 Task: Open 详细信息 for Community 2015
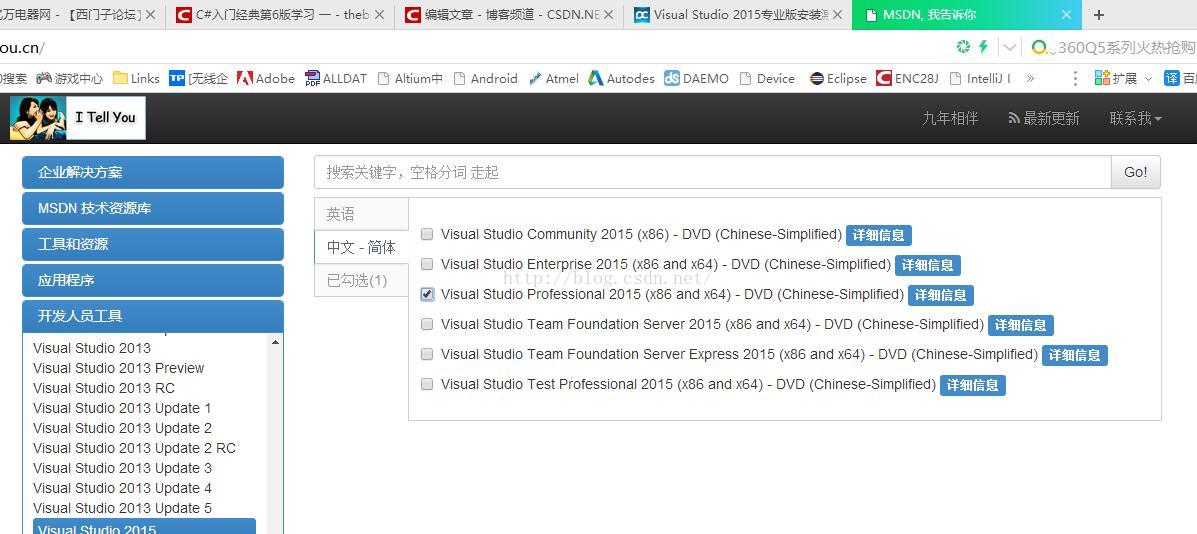[x=879, y=235]
